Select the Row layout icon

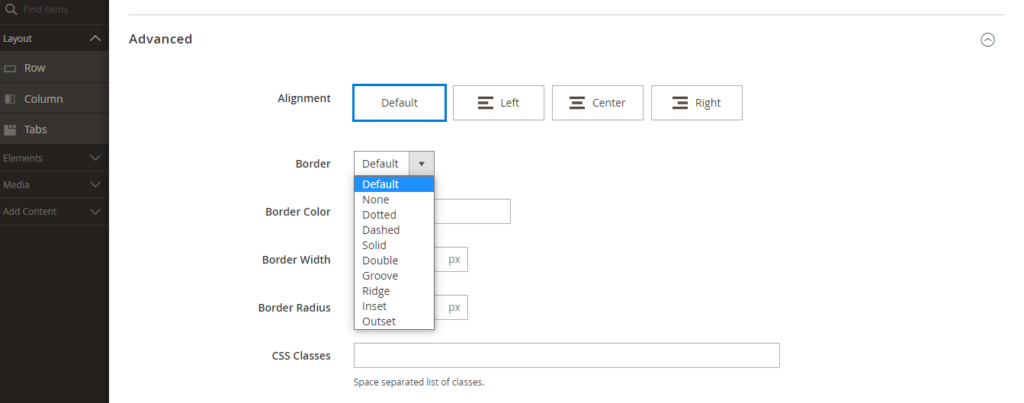pyautogui.click(x=10, y=69)
